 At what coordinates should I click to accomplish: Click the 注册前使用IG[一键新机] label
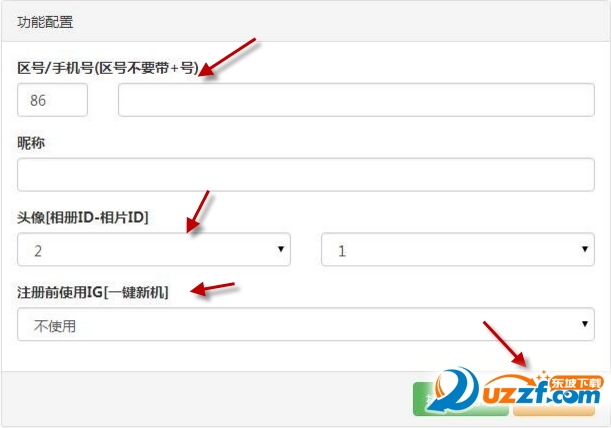click(x=93, y=292)
